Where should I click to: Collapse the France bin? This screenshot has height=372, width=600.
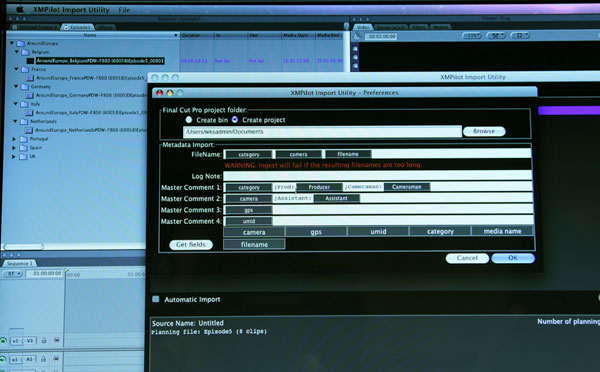[x=16, y=69]
